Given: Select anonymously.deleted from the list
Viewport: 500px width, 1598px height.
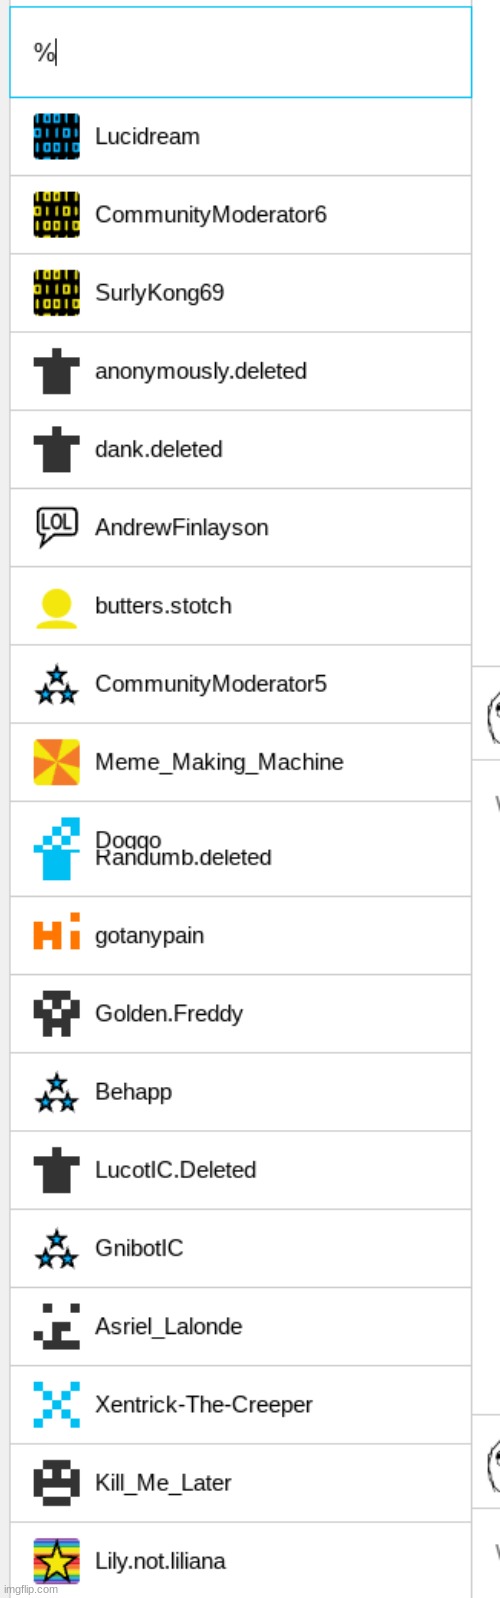Looking at the screenshot, I should point(240,371).
